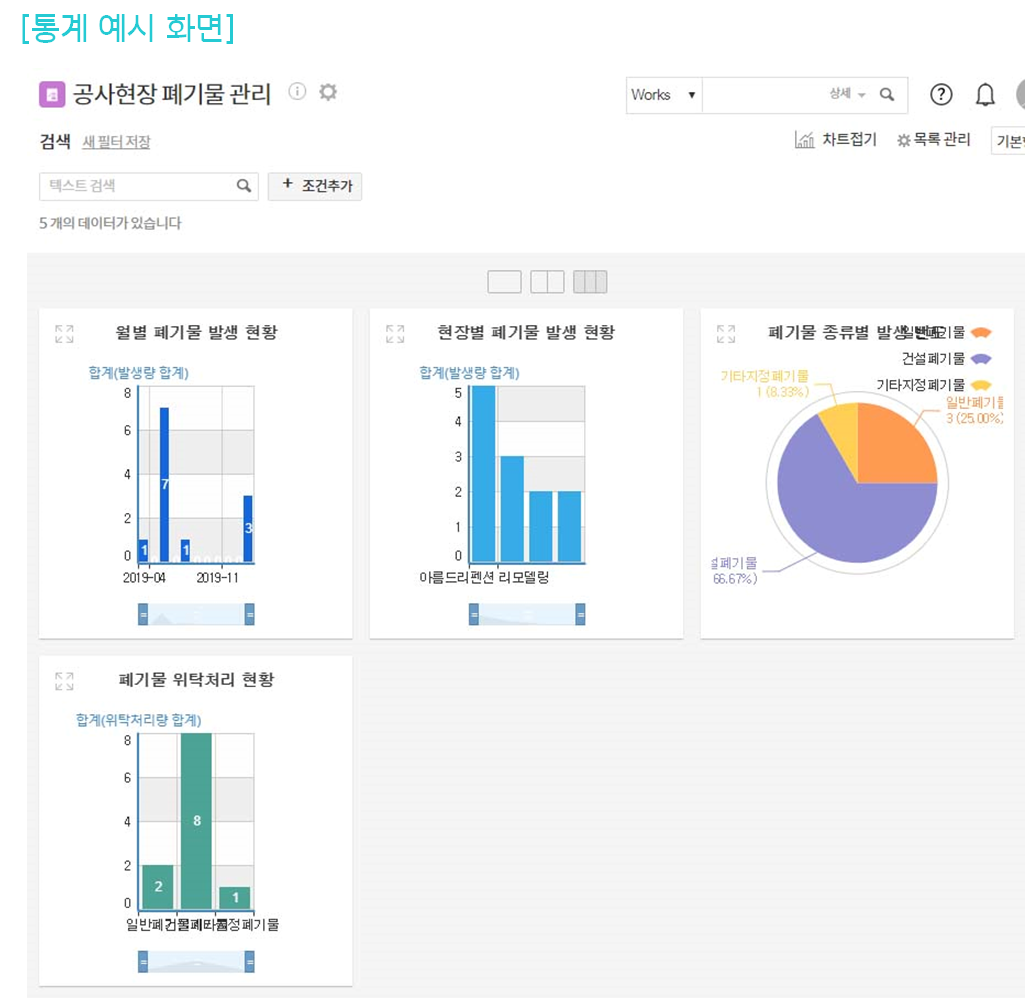
Task: Select the three-column chart layout
Action: click(590, 282)
